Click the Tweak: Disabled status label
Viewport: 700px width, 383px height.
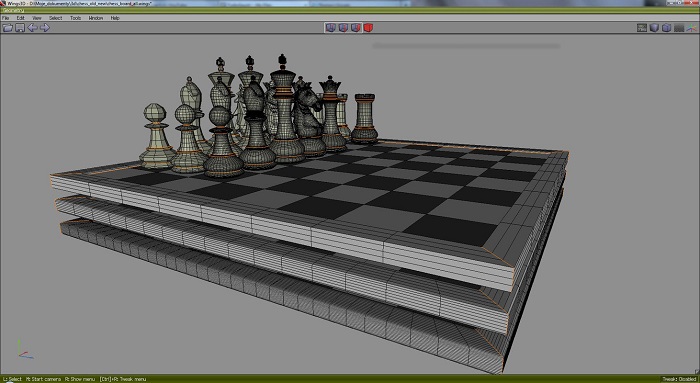pos(679,379)
